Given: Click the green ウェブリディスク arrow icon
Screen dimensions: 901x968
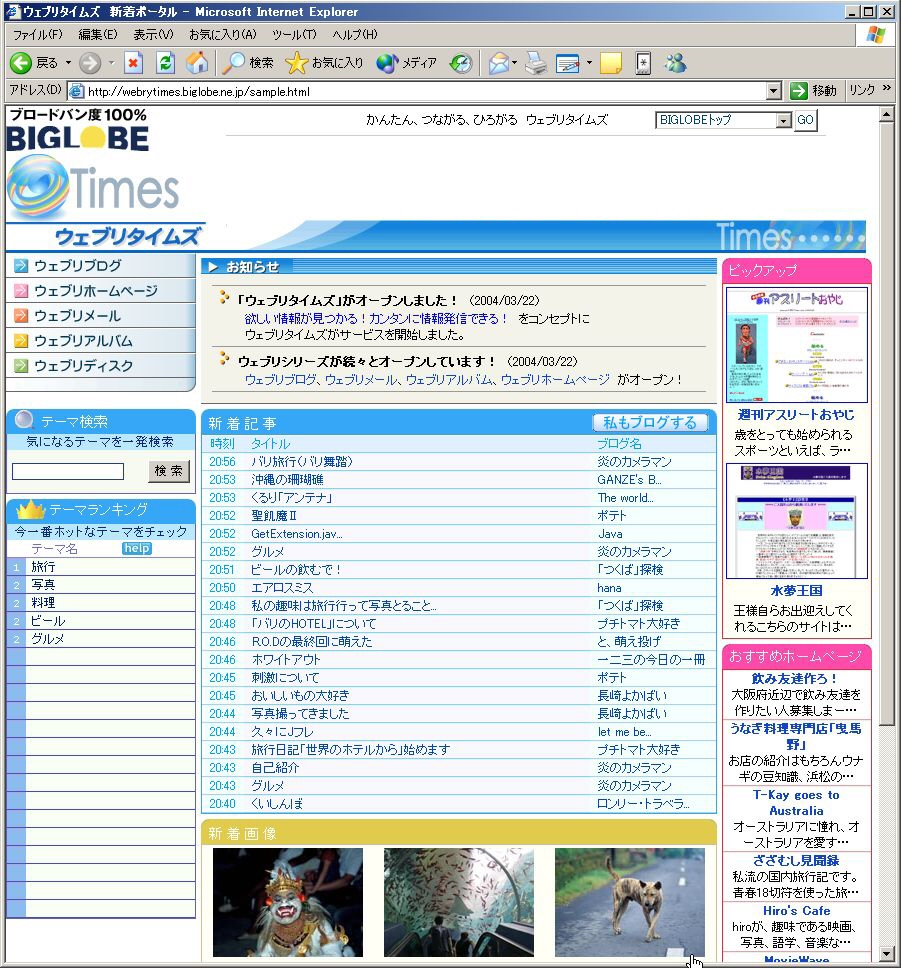Looking at the screenshot, I should (x=21, y=365).
